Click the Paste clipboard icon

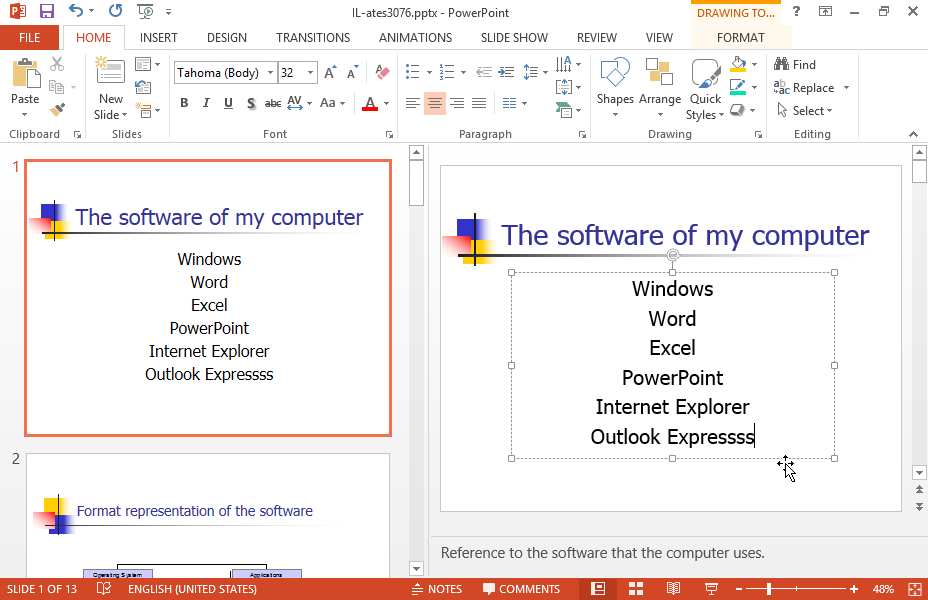tap(25, 75)
